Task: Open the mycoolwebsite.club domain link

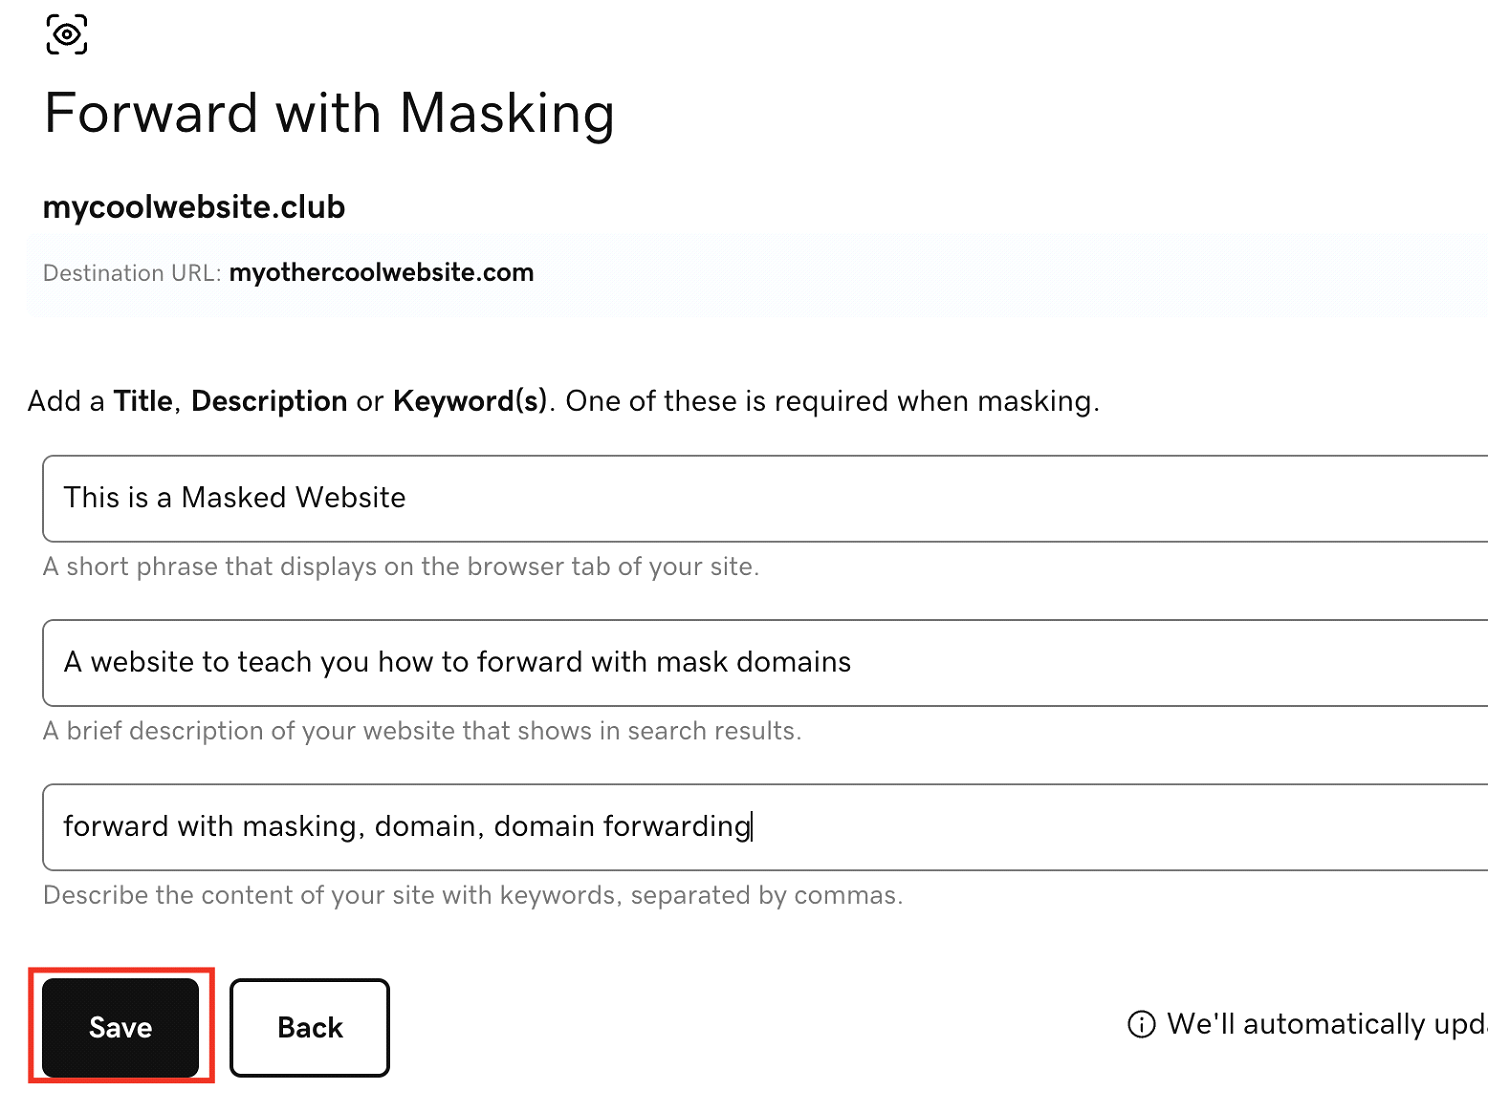Action: pyautogui.click(x=193, y=207)
